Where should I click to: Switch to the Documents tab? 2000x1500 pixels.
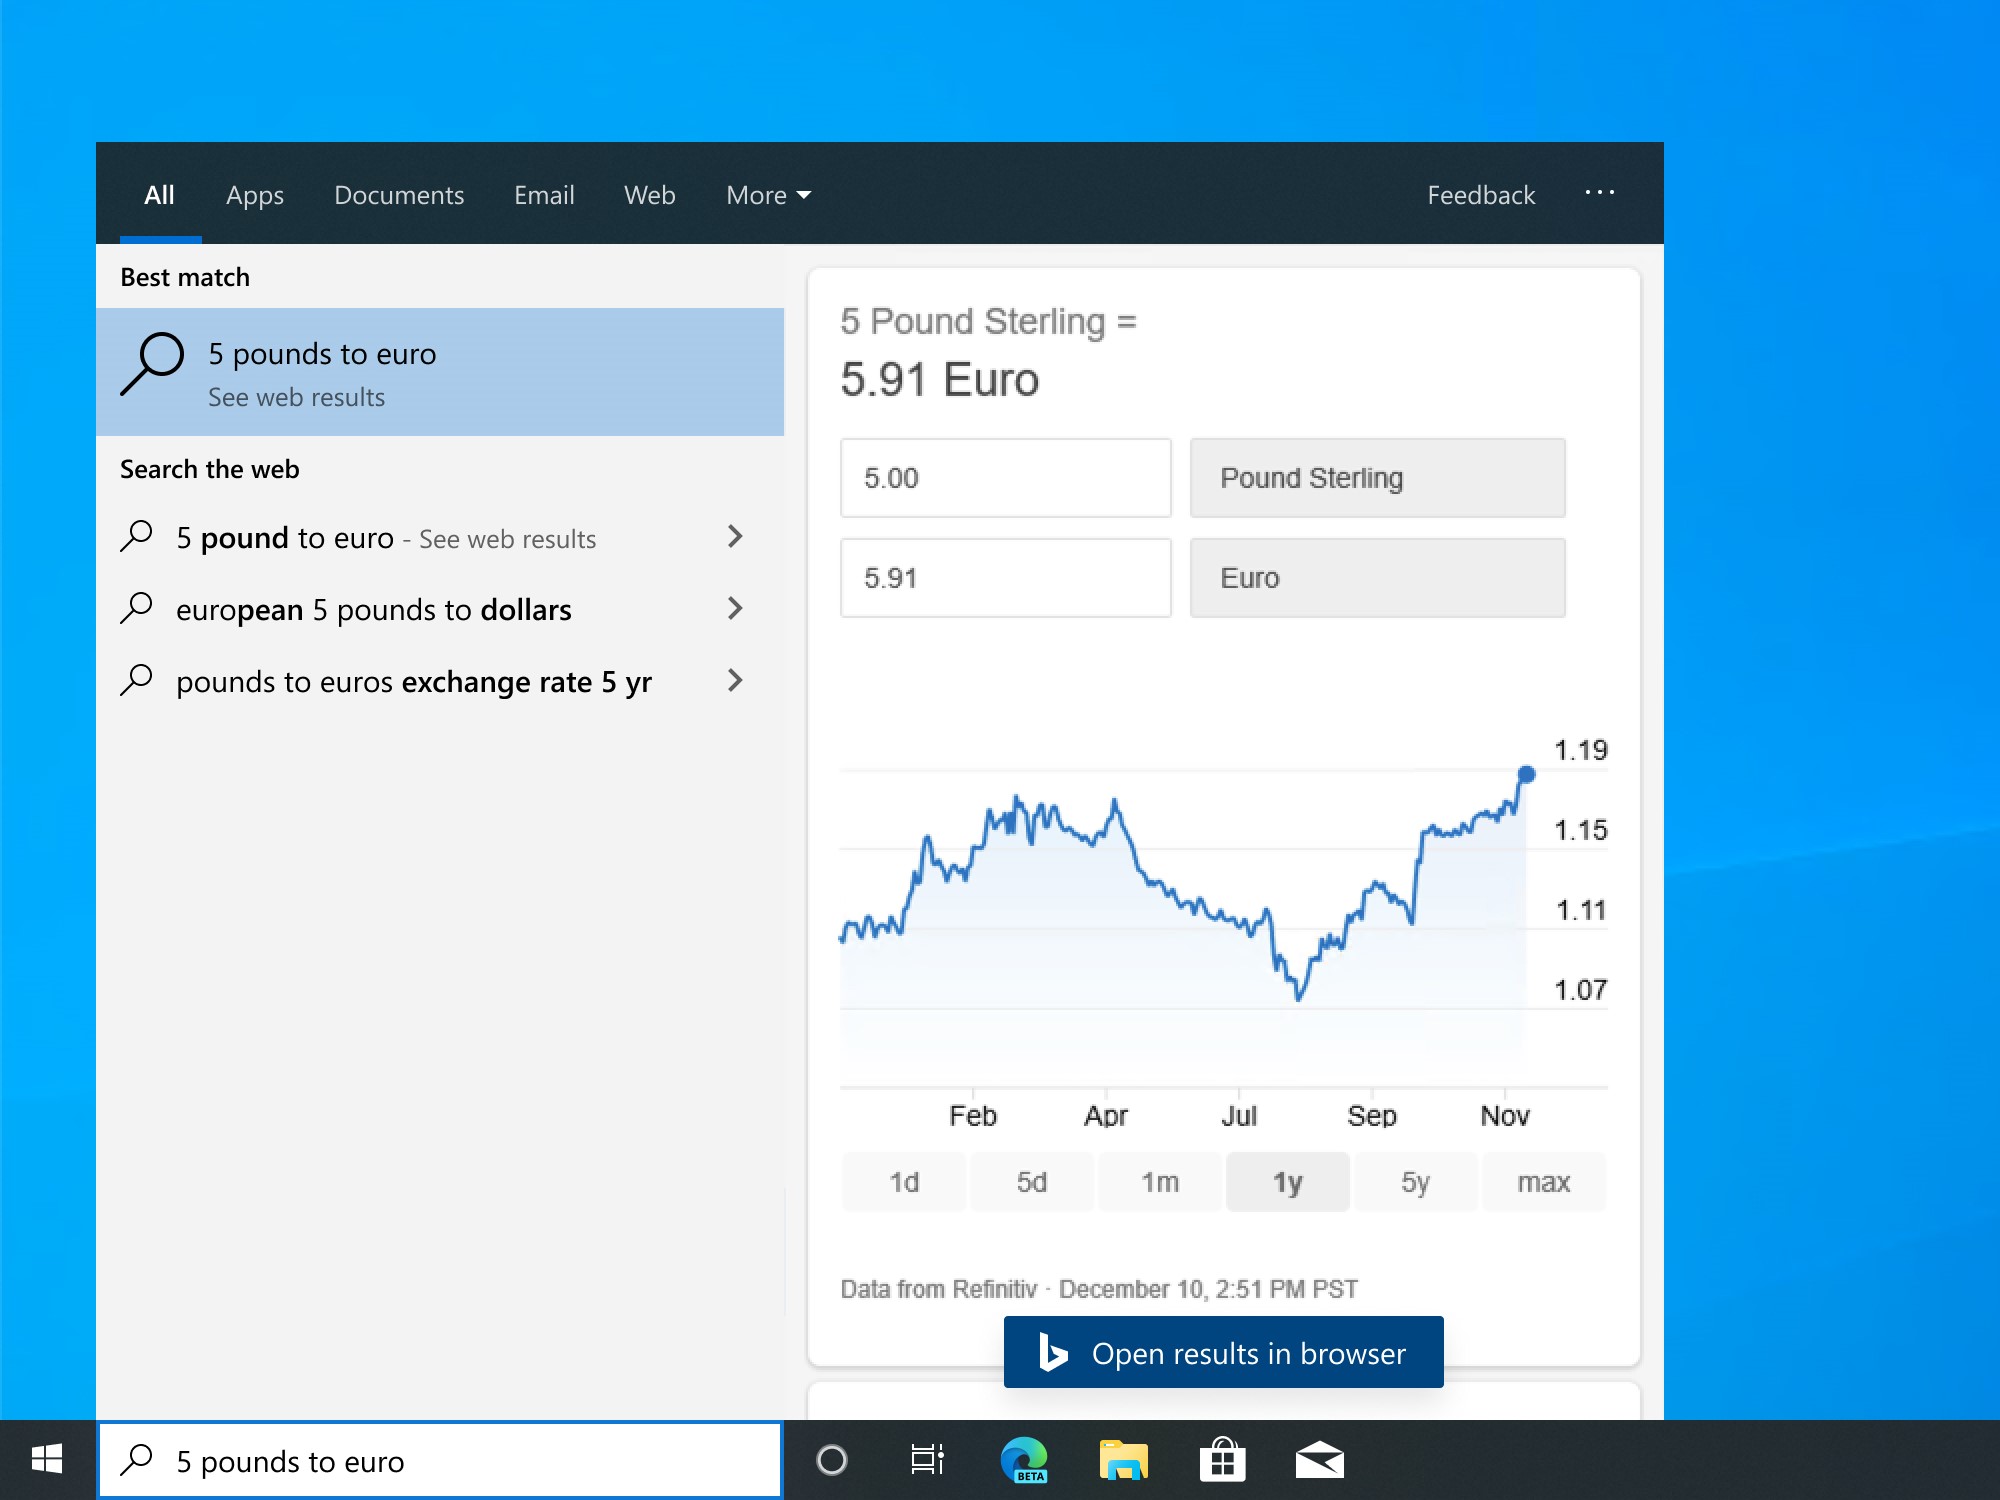[398, 194]
